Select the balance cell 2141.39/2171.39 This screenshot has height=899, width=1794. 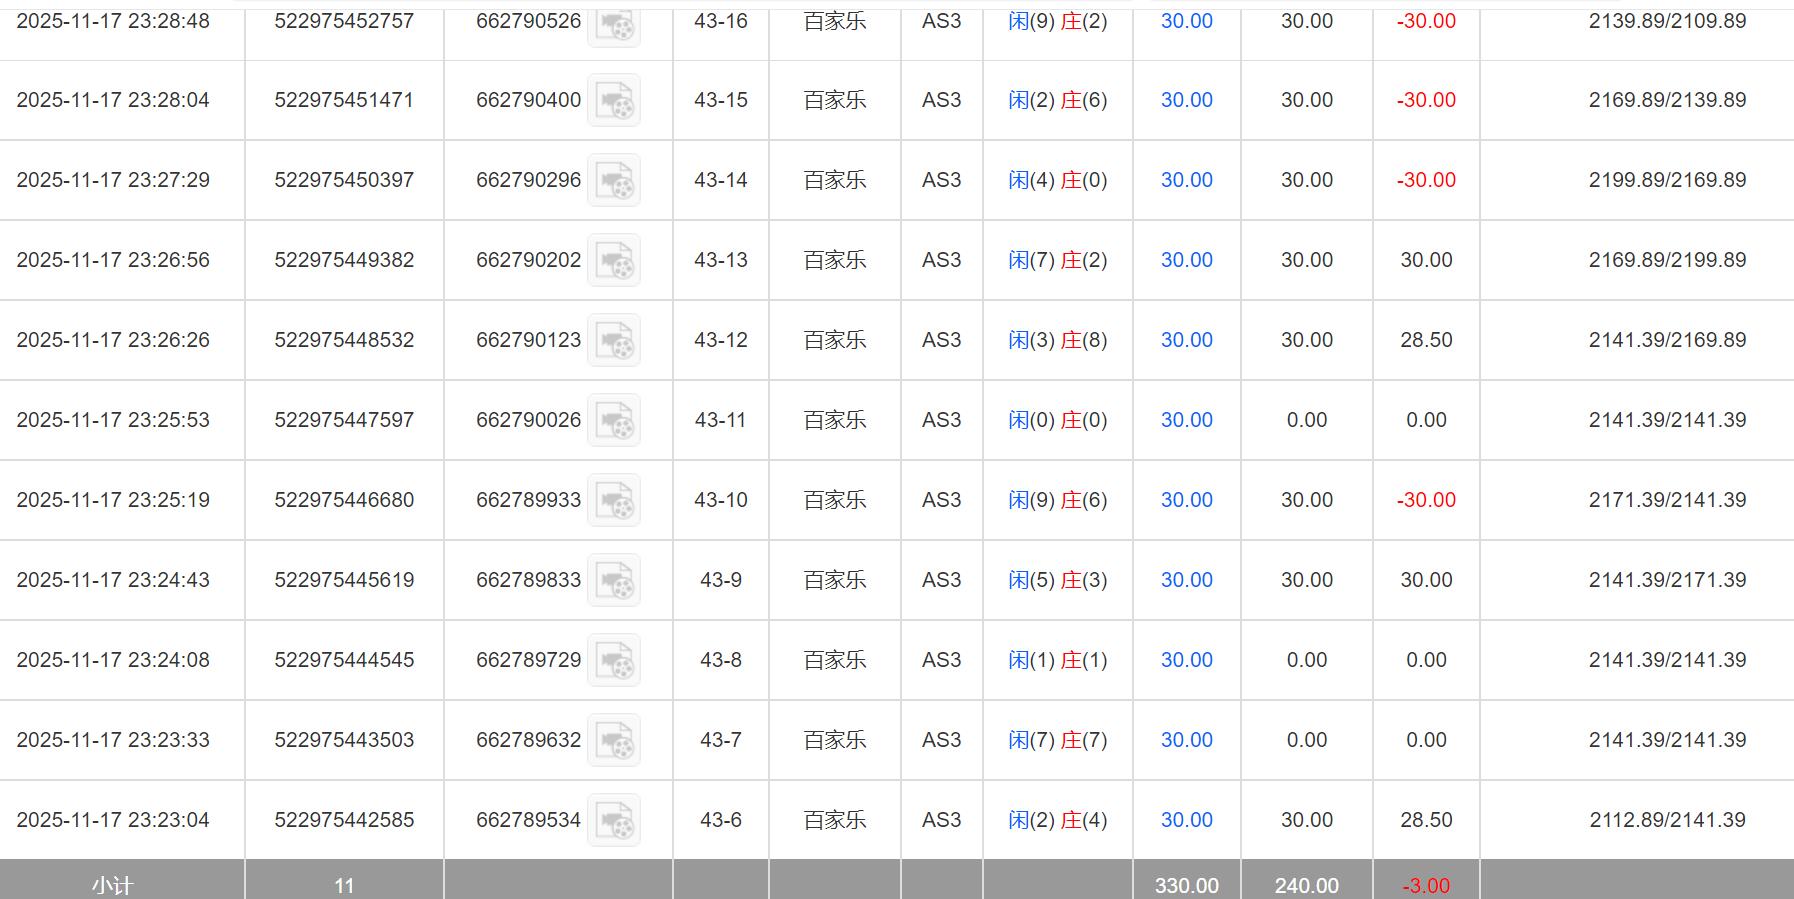[1667, 580]
